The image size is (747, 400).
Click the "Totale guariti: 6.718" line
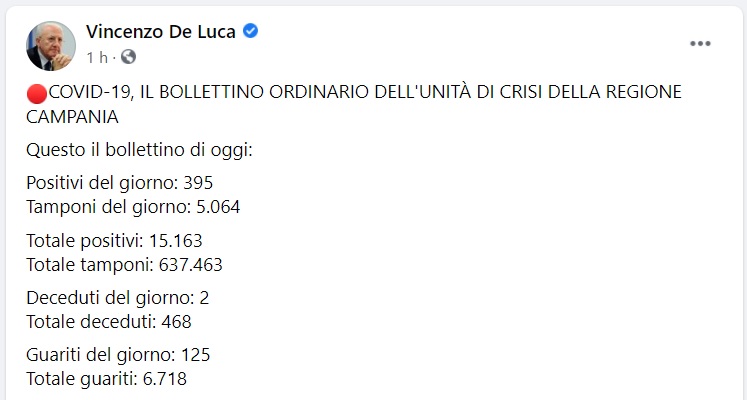[107, 379]
